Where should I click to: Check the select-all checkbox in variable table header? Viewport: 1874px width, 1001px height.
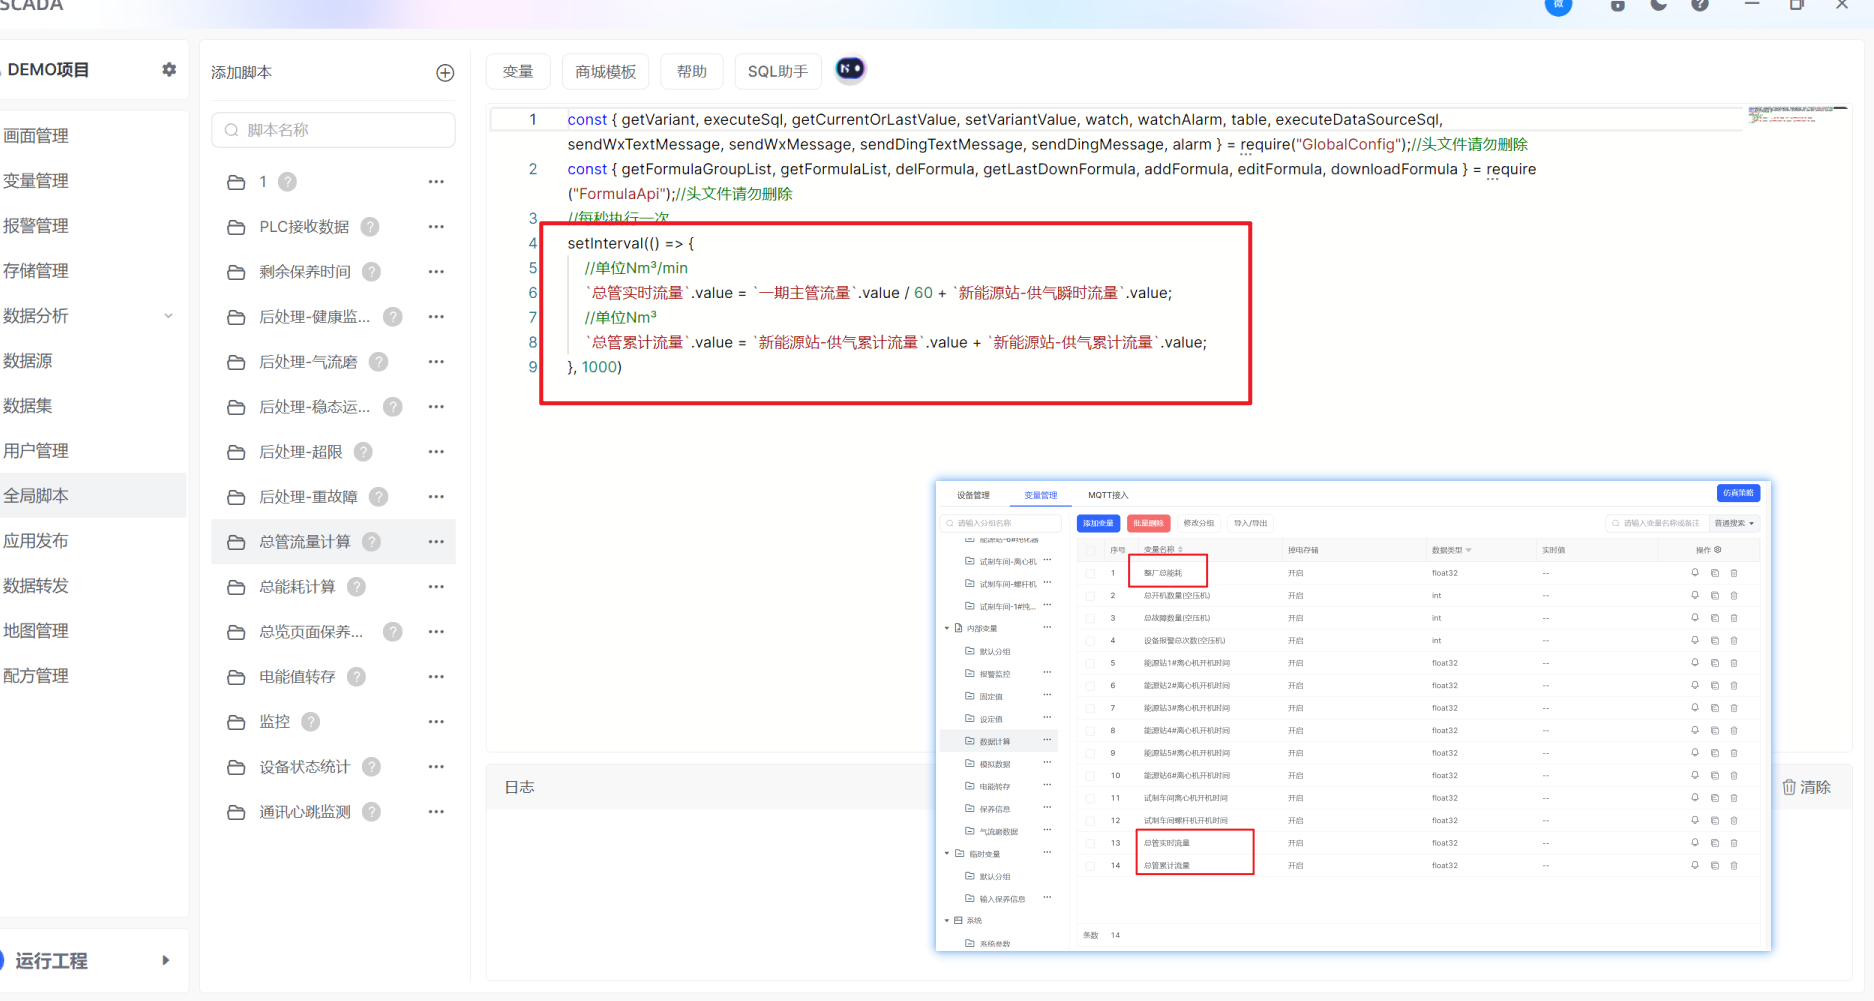tap(1090, 550)
